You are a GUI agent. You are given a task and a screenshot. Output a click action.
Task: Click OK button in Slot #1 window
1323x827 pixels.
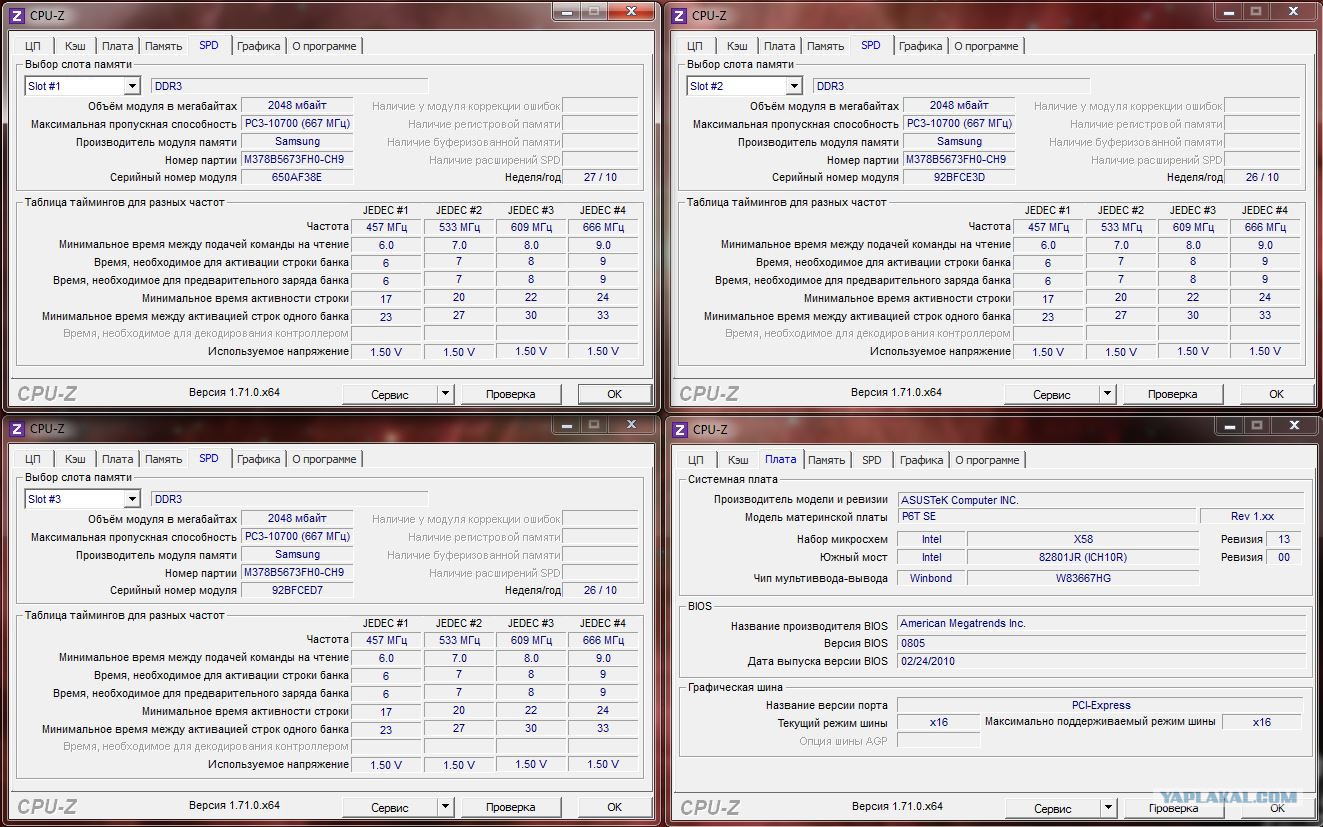tap(615, 394)
